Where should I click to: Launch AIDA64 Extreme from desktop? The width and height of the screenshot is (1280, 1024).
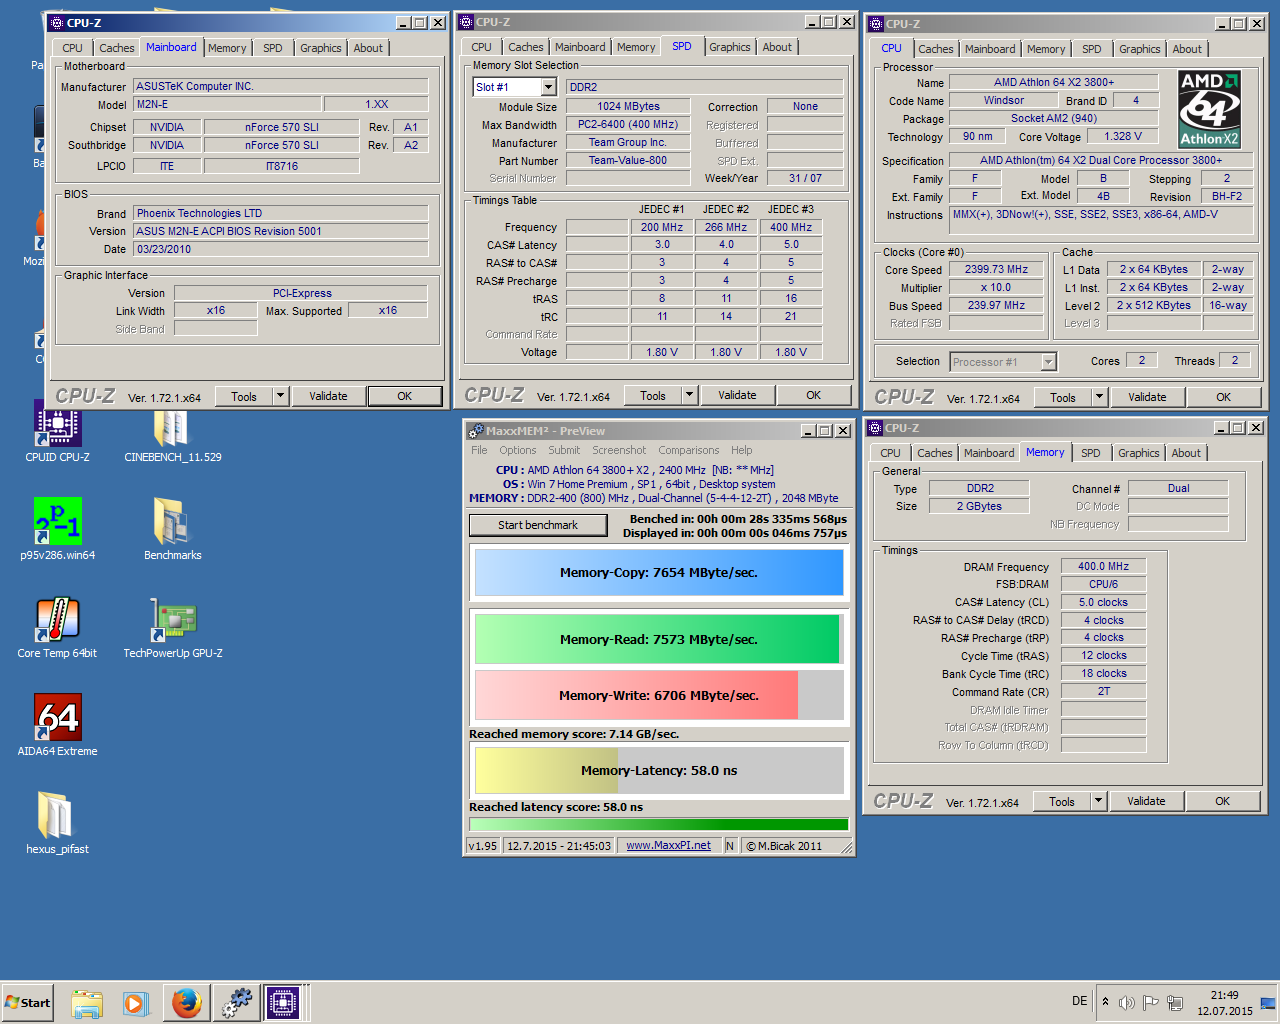pos(57,724)
